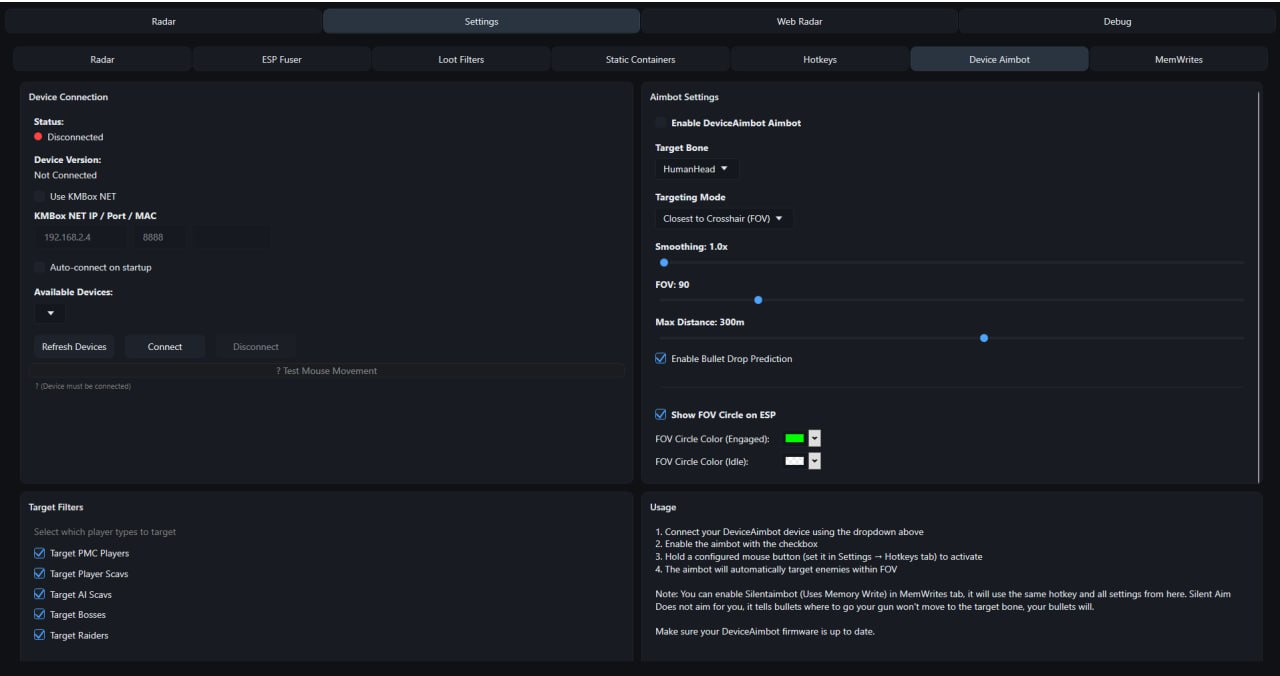Open the Idle FOV circle color dropdown arrow
The image size is (1280, 676).
coord(814,461)
